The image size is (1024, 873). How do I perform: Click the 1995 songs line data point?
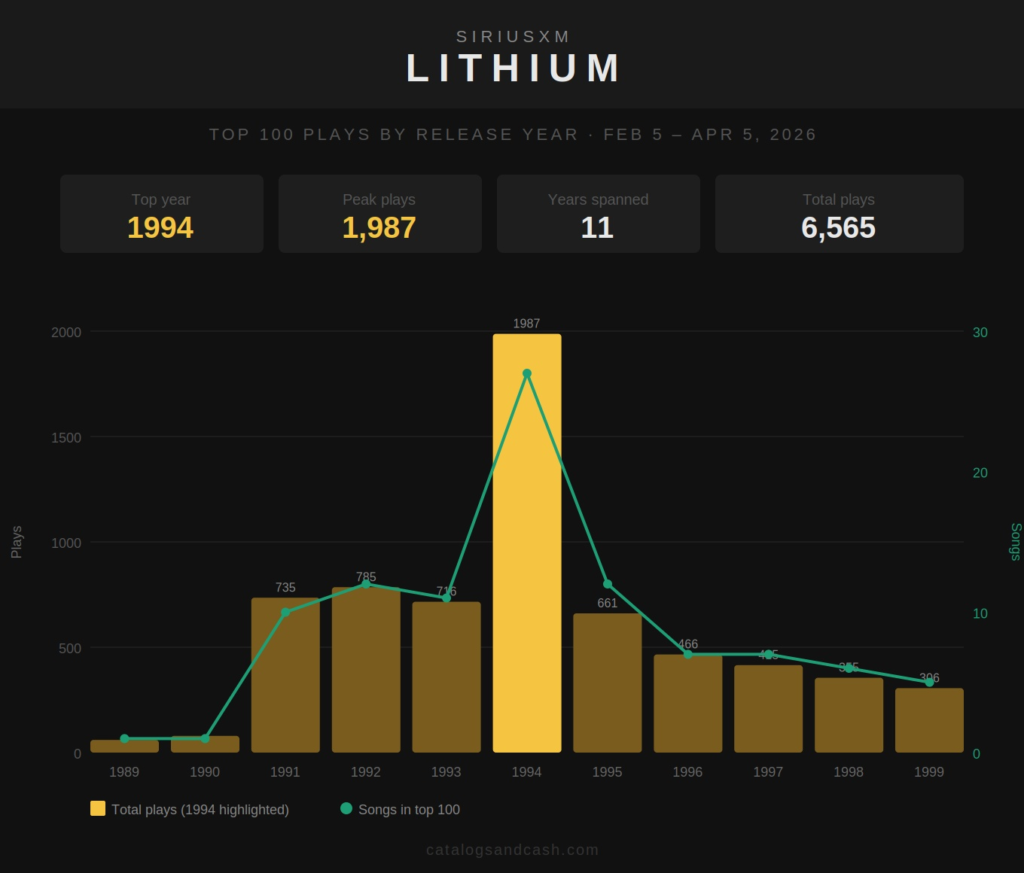coord(607,584)
